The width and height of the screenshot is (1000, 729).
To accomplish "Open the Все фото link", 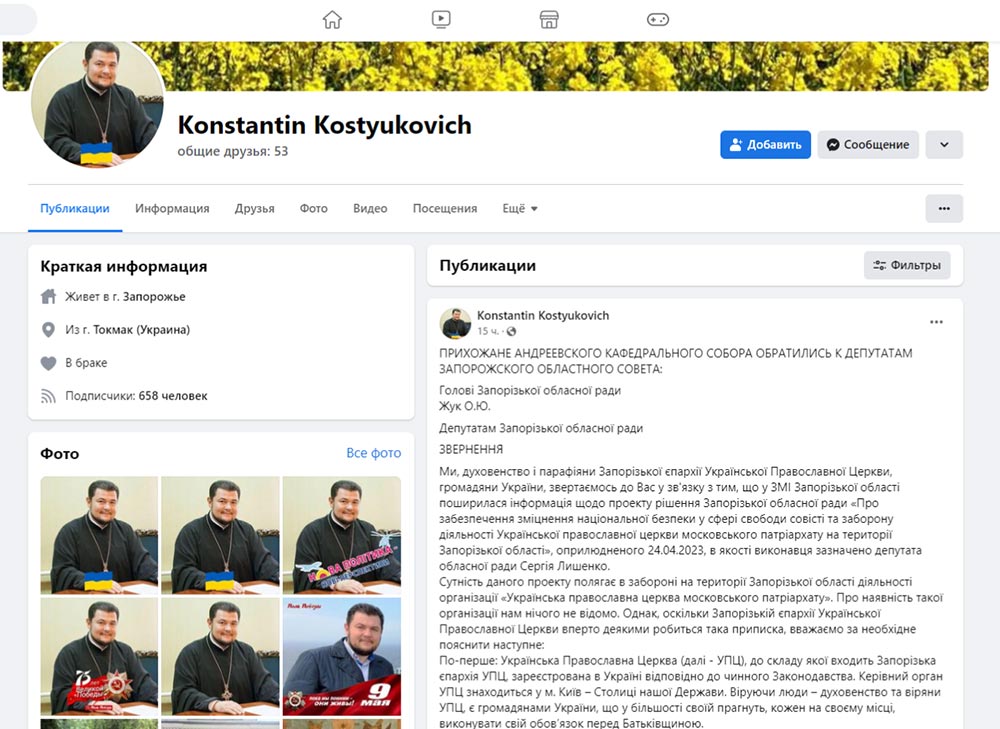I will pyautogui.click(x=374, y=453).
